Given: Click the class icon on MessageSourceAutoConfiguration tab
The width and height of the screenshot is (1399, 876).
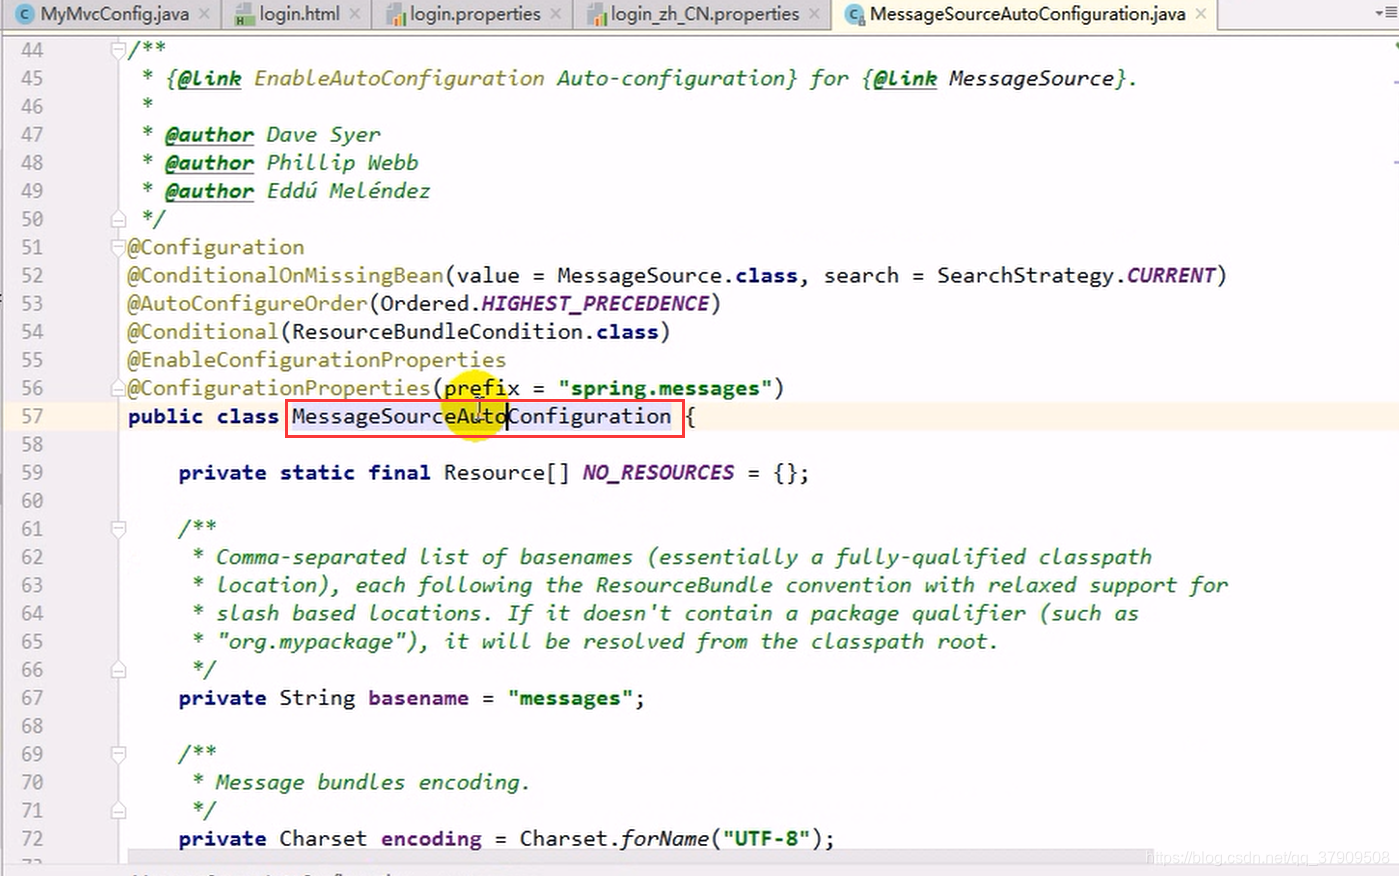Looking at the screenshot, I should coord(855,15).
